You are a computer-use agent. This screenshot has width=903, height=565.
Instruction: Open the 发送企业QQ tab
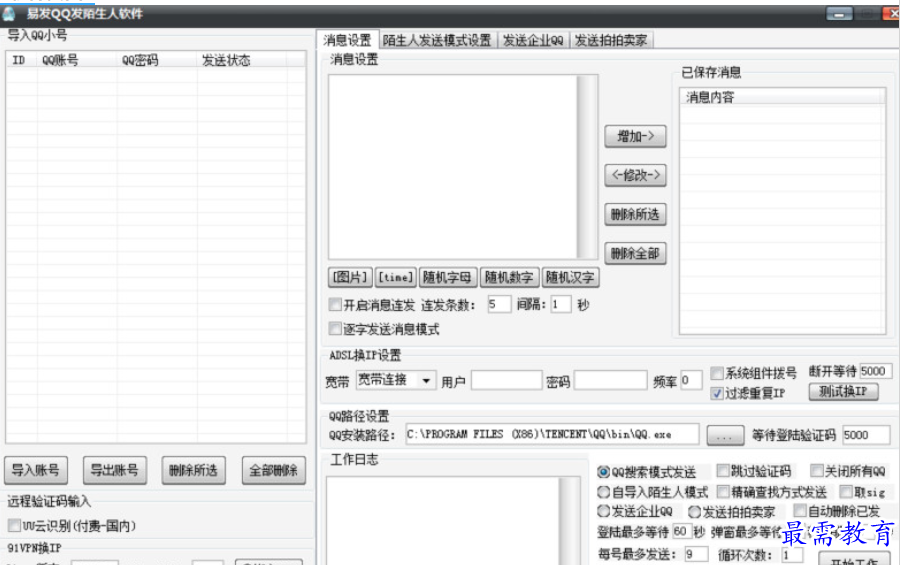[x=533, y=40]
